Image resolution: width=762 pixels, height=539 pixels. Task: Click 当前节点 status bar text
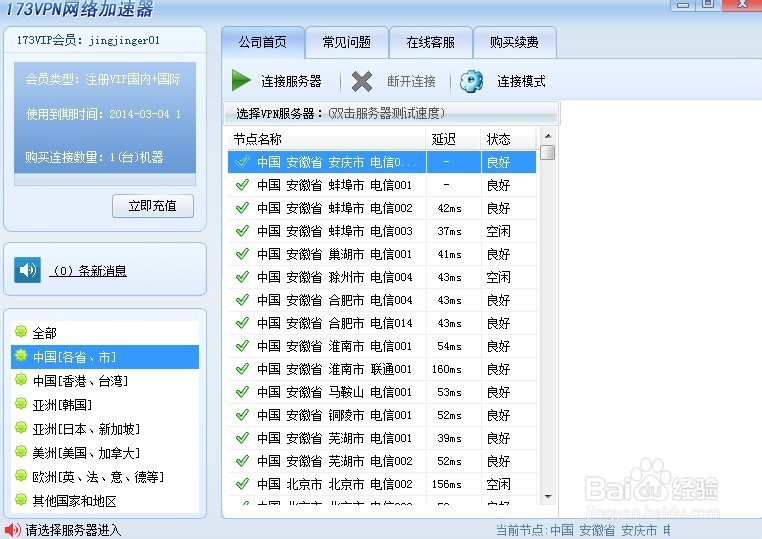click(x=583, y=530)
